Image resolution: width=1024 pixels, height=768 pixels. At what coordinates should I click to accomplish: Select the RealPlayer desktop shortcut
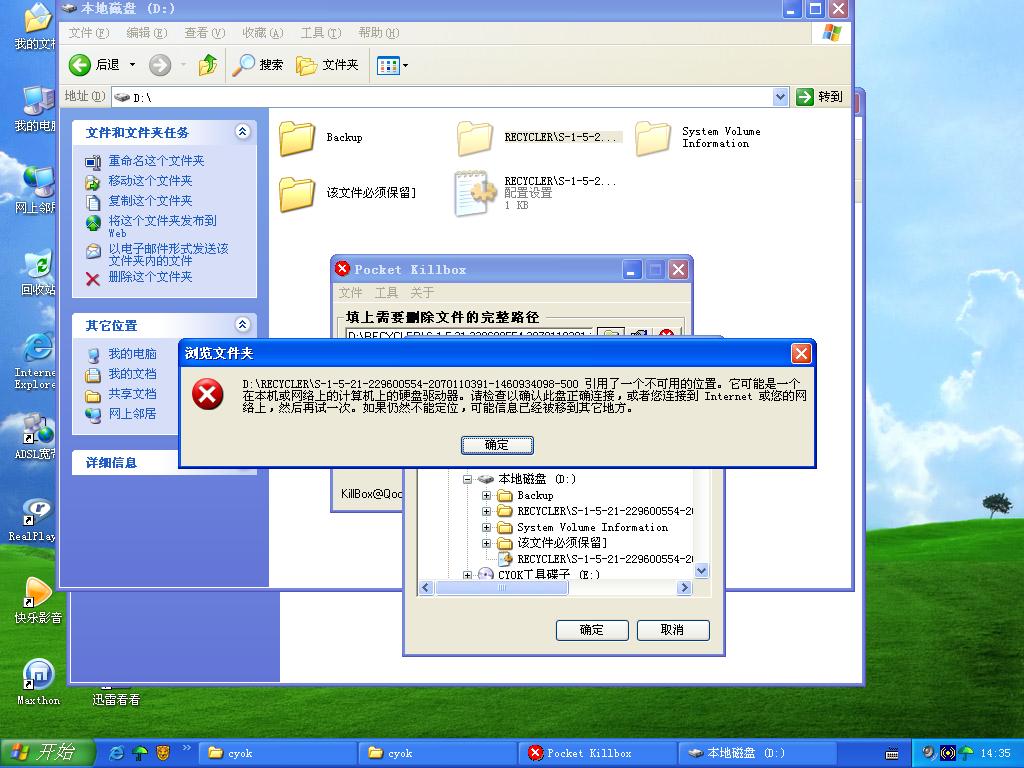[33, 519]
